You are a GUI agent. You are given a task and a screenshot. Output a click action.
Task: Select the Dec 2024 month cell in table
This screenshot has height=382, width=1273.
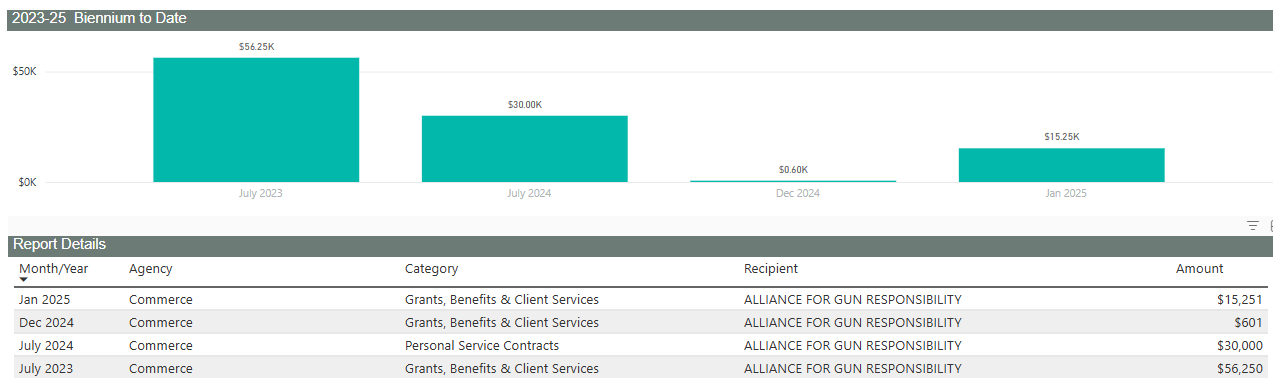pos(46,323)
